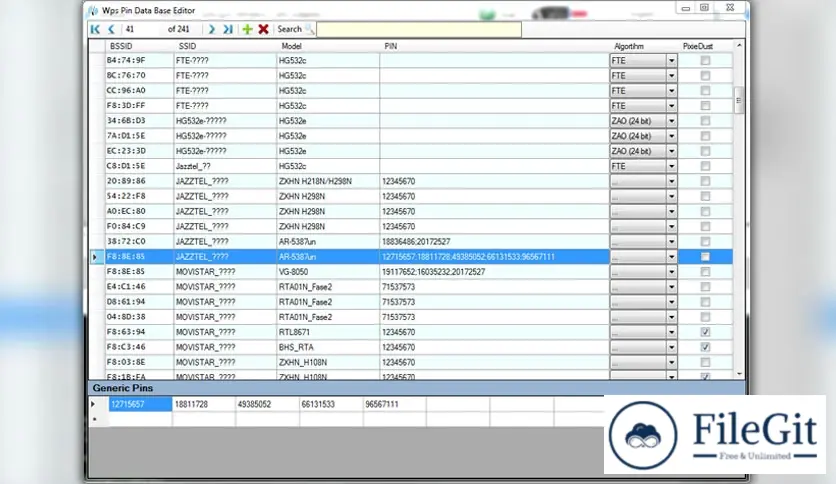Sort by the Algorithm column header
Viewport: 836px width, 484px height.
629,46
